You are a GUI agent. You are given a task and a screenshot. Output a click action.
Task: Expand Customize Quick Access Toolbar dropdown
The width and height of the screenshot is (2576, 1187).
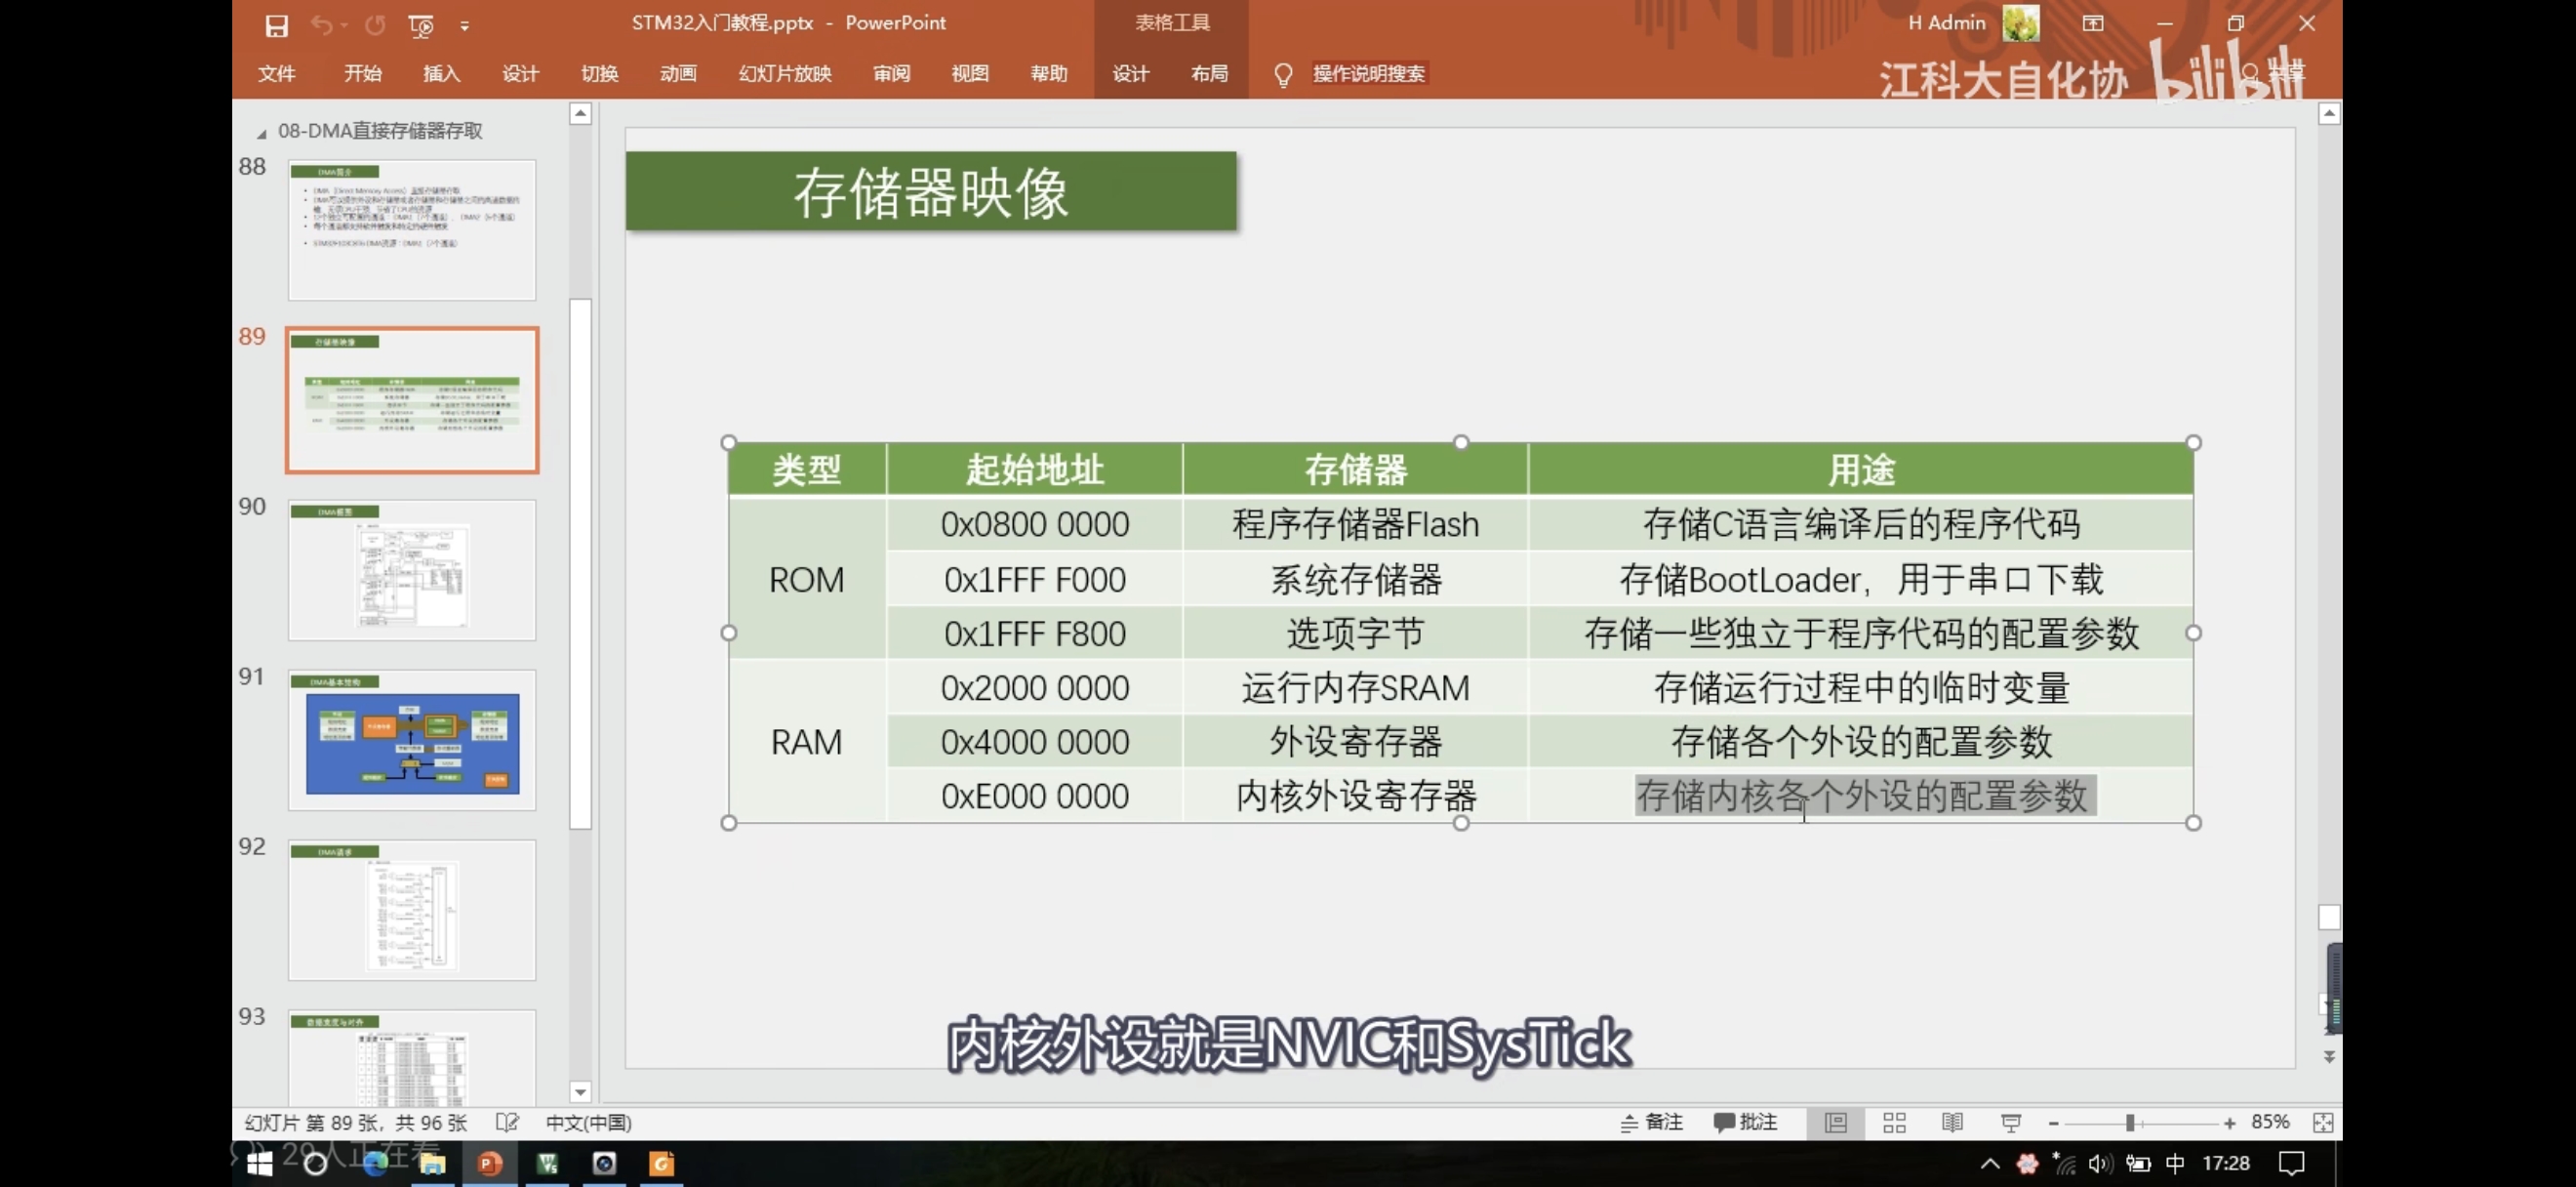pyautogui.click(x=465, y=26)
